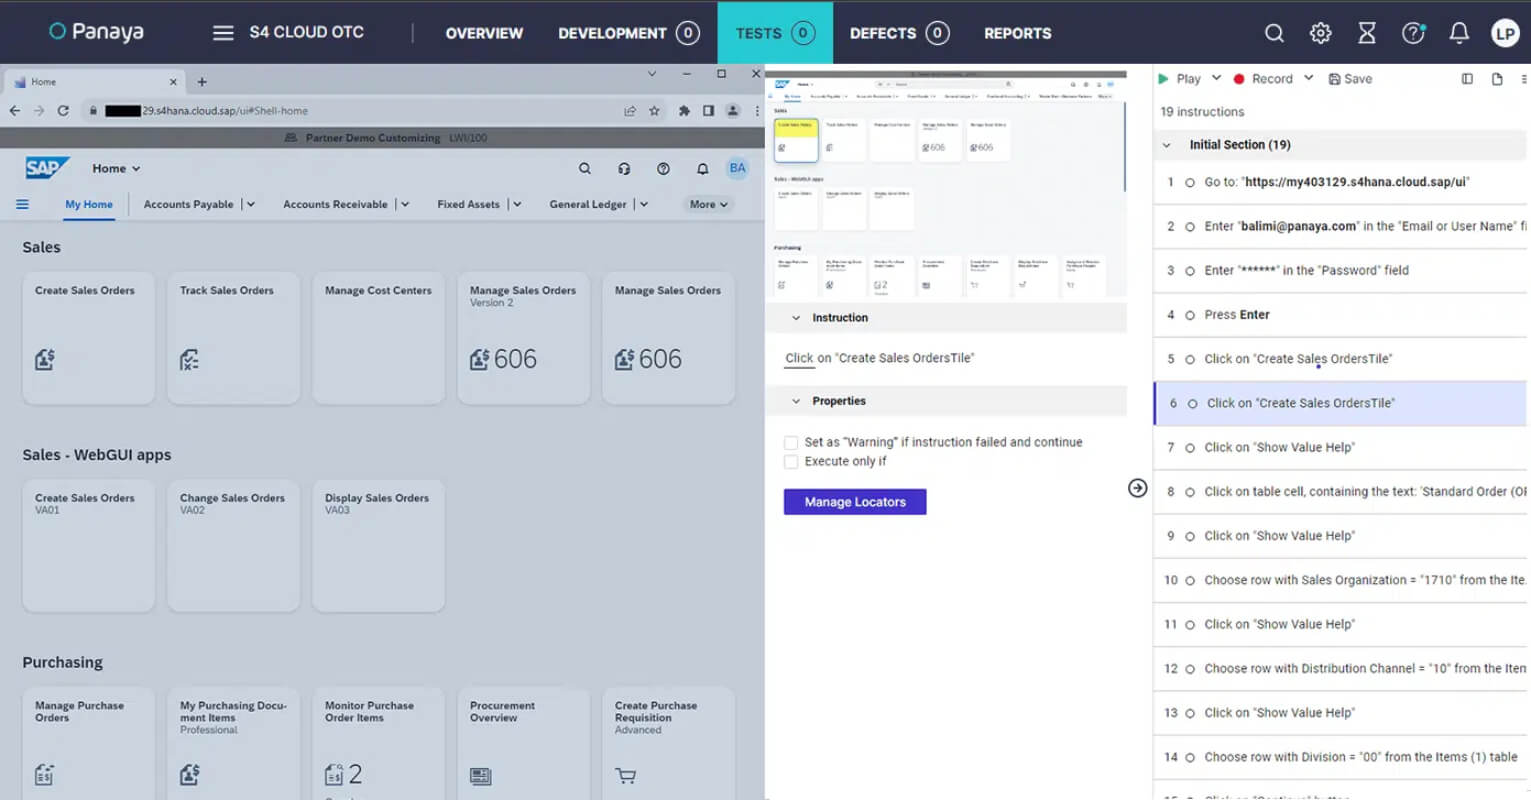This screenshot has height=800, width=1531.
Task: Select step 7 Click on Show Value Help
Action: coord(1341,448)
